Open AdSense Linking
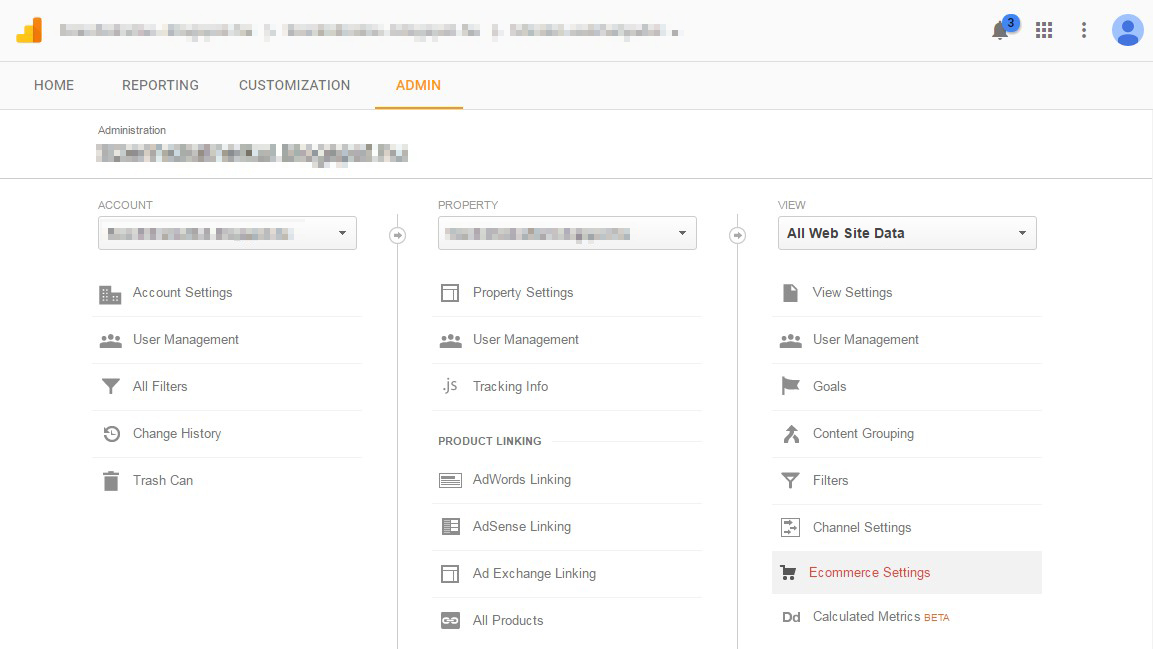Image resolution: width=1153 pixels, height=649 pixels. [x=520, y=527]
